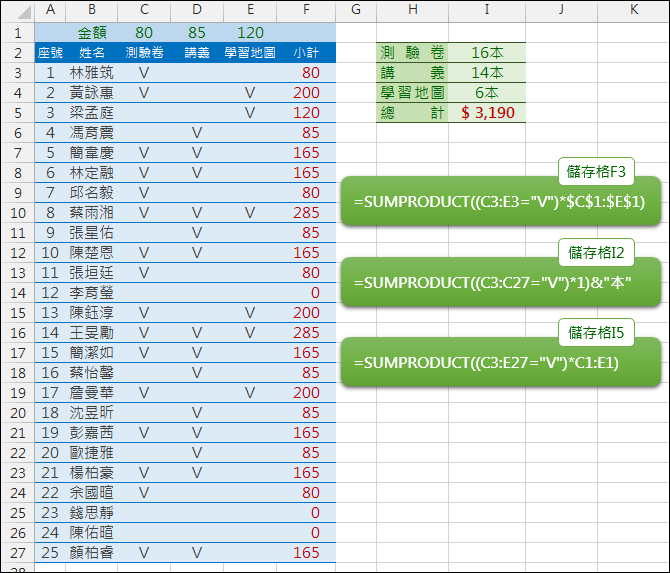This screenshot has width=670, height=573.
Task: Click the 儲存格I2 callout label
Action: pyautogui.click(x=596, y=253)
